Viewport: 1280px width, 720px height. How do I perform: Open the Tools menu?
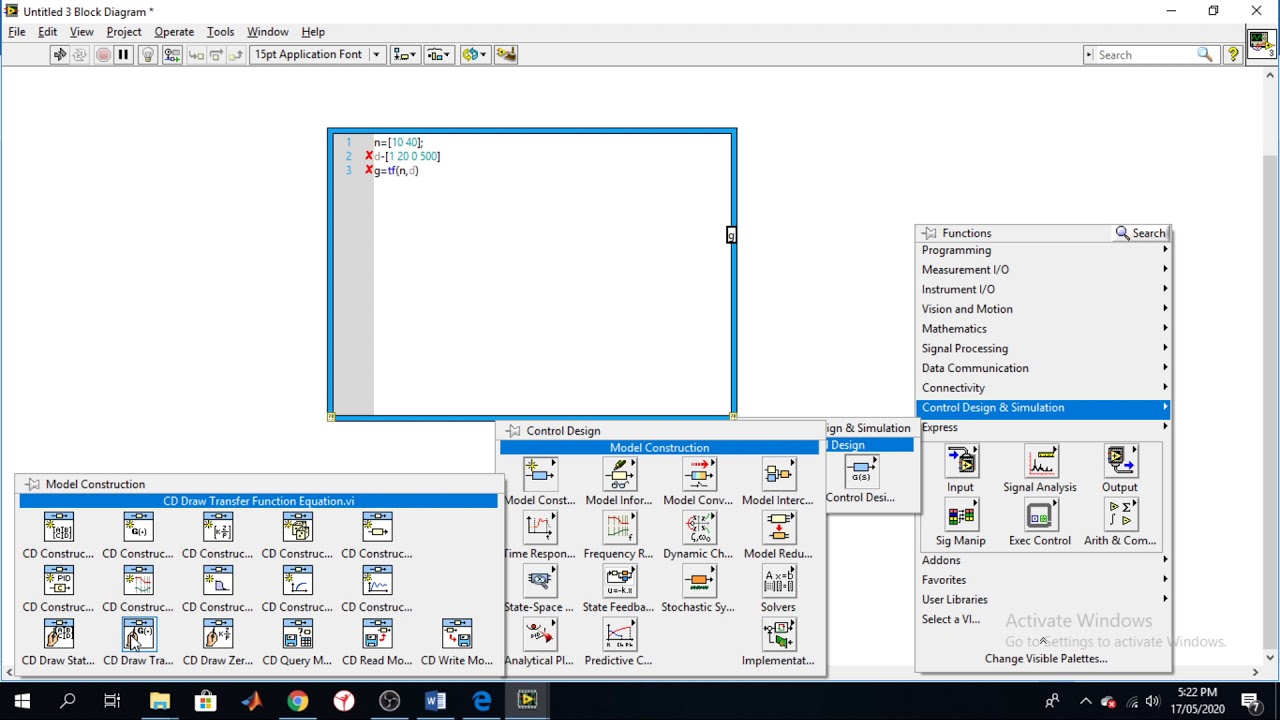tap(220, 32)
